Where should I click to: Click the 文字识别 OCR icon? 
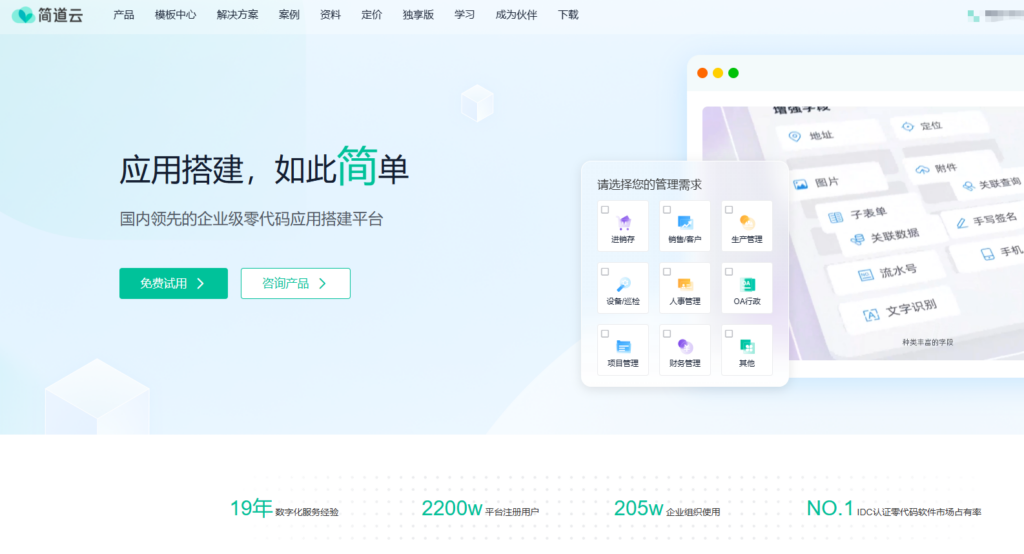(871, 316)
